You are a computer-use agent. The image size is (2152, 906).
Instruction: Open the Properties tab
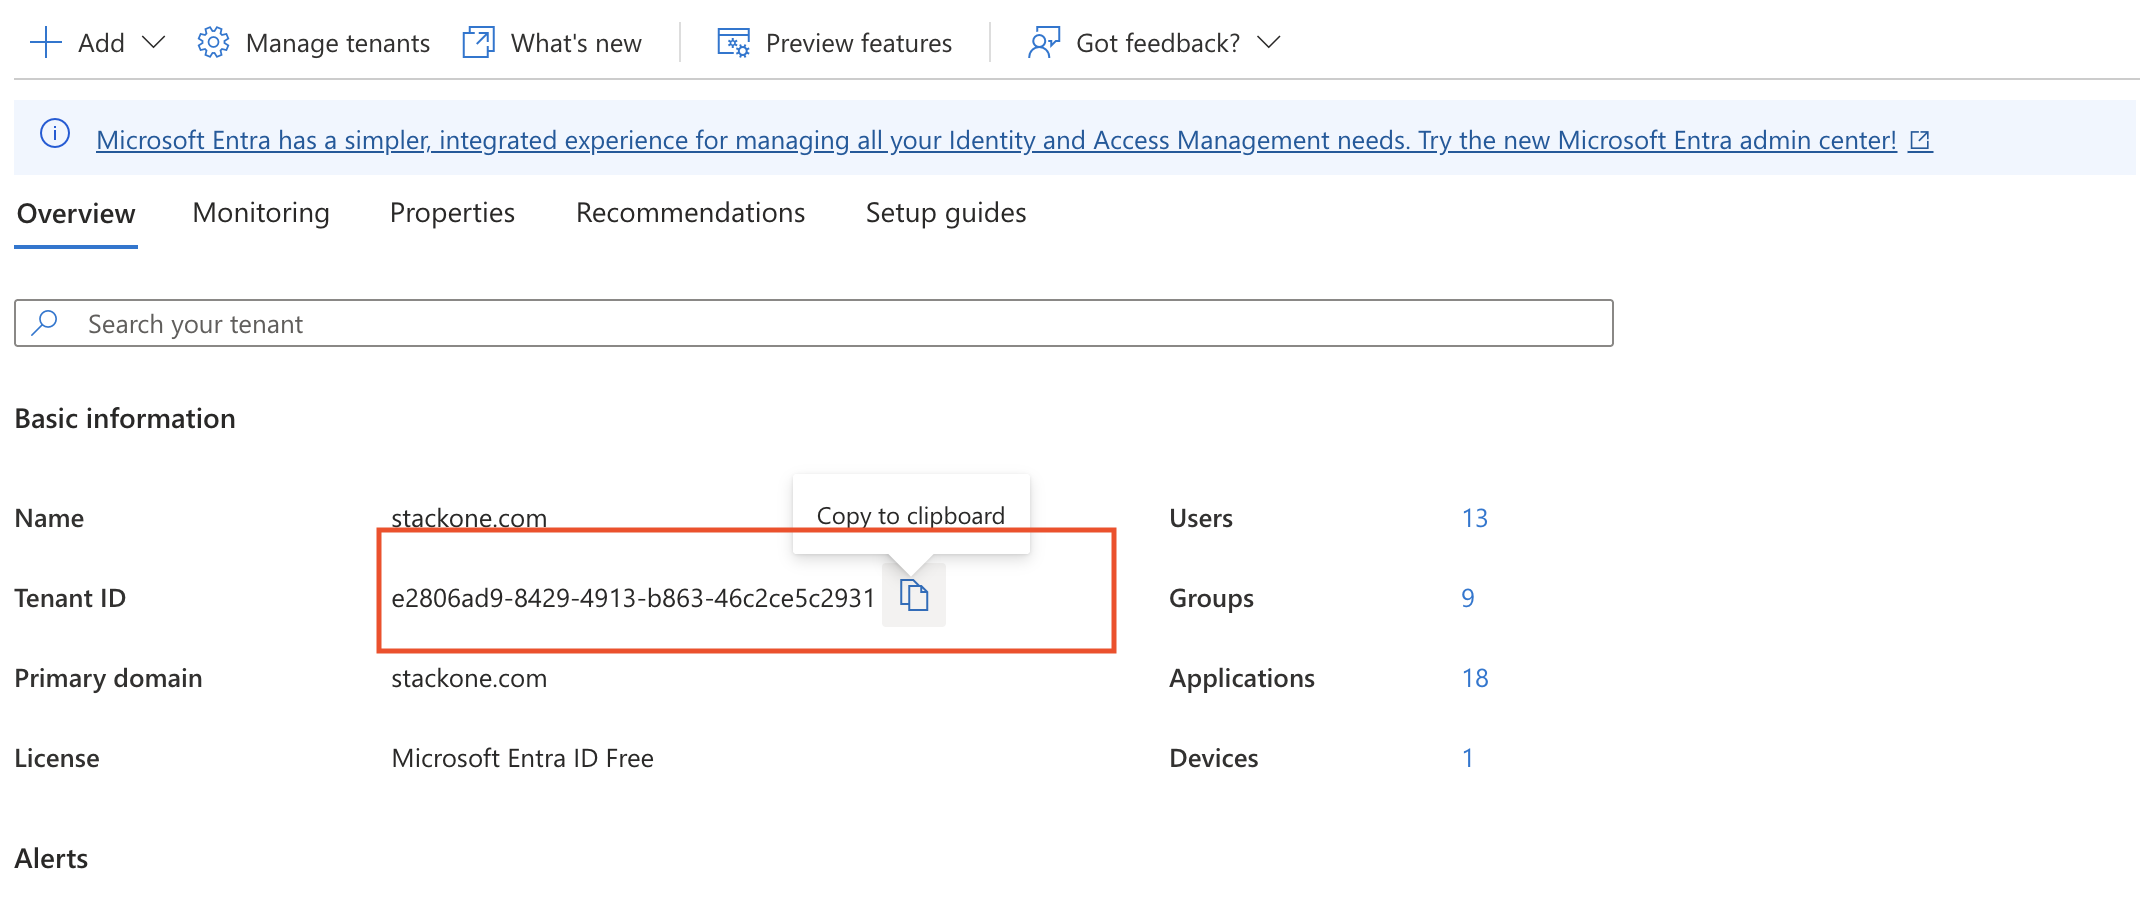(452, 212)
